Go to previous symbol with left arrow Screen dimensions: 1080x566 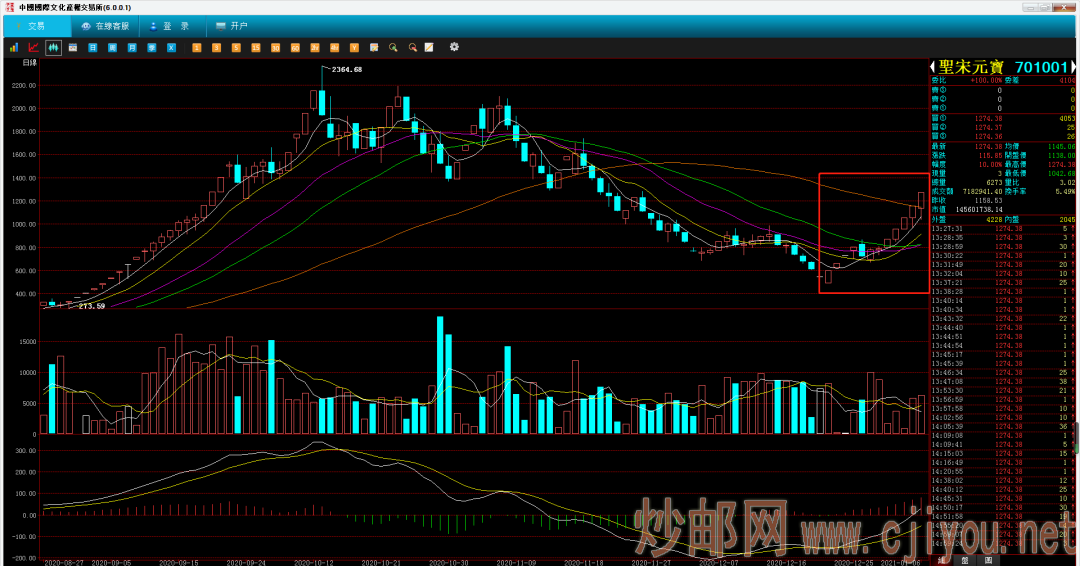(933, 66)
